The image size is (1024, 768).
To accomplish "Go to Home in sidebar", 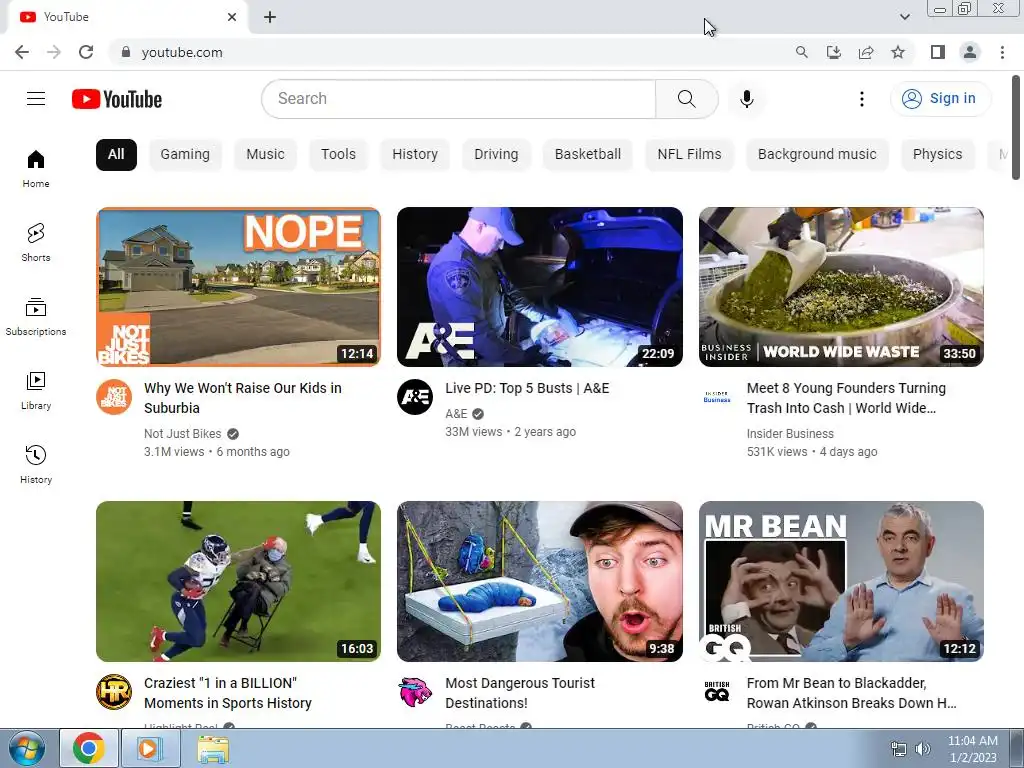I will (36, 169).
